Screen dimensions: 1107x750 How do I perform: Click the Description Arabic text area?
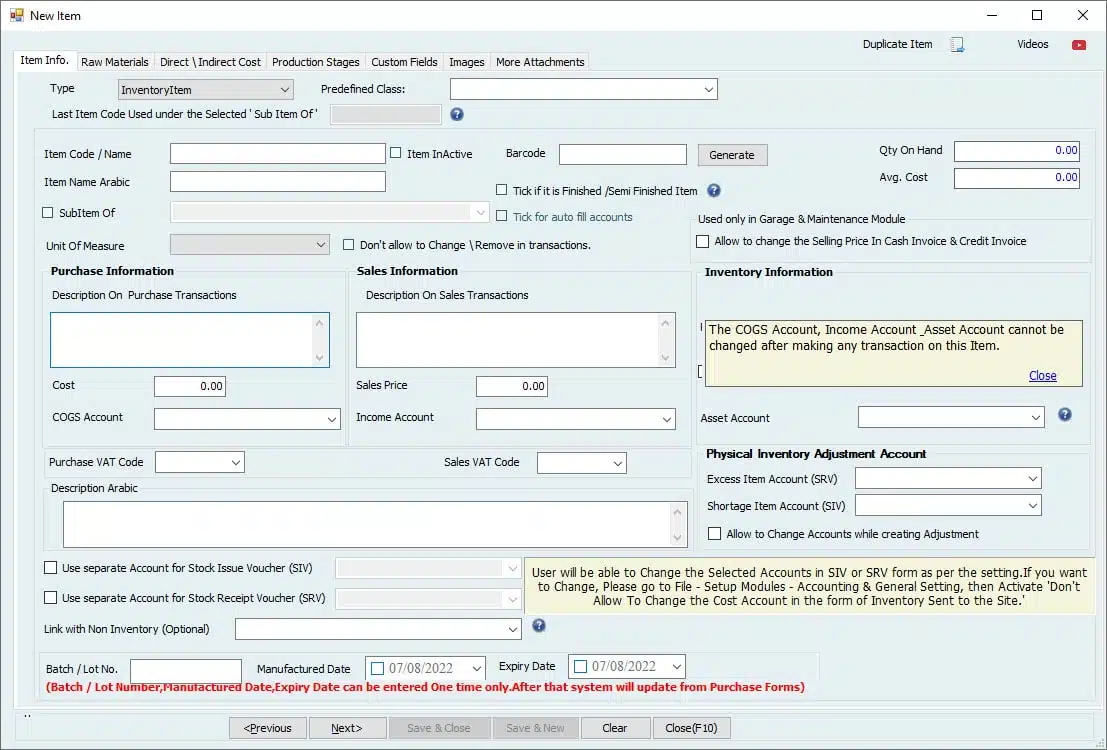(x=375, y=525)
